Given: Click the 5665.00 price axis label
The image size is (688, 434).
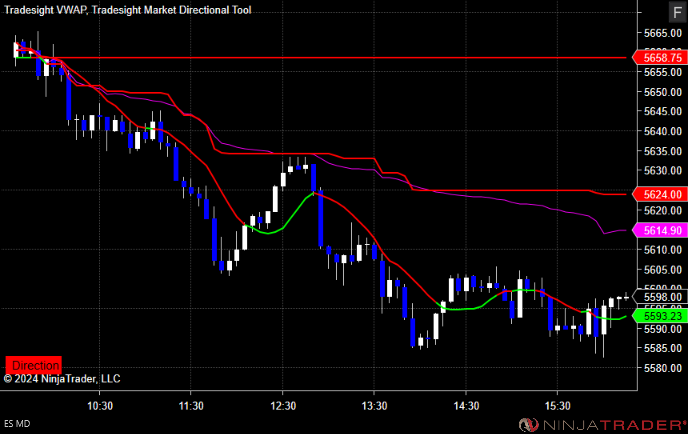Looking at the screenshot, I should [x=663, y=33].
